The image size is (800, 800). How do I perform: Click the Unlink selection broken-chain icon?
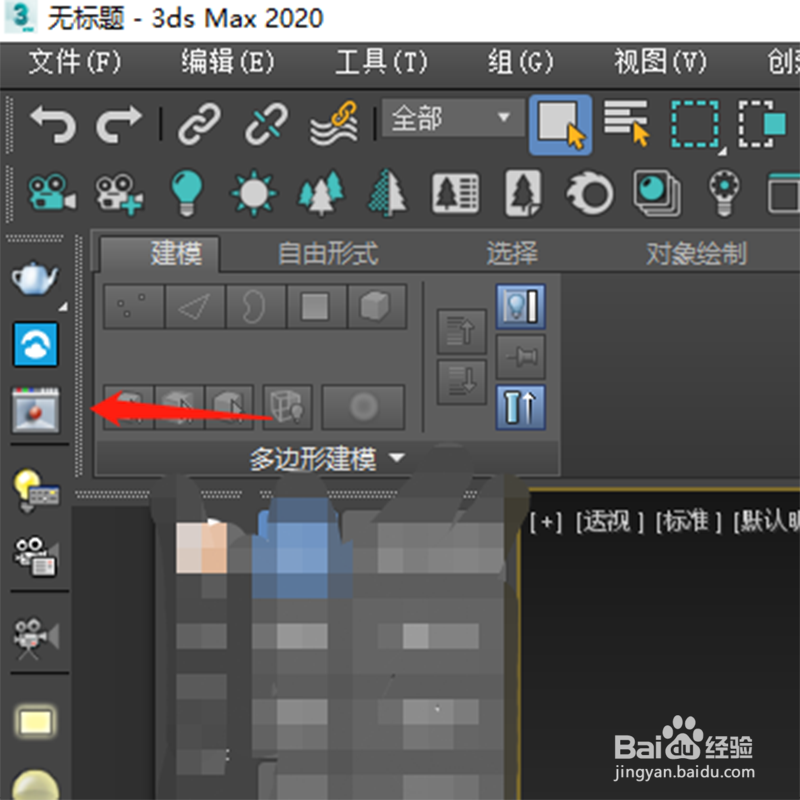[266, 124]
